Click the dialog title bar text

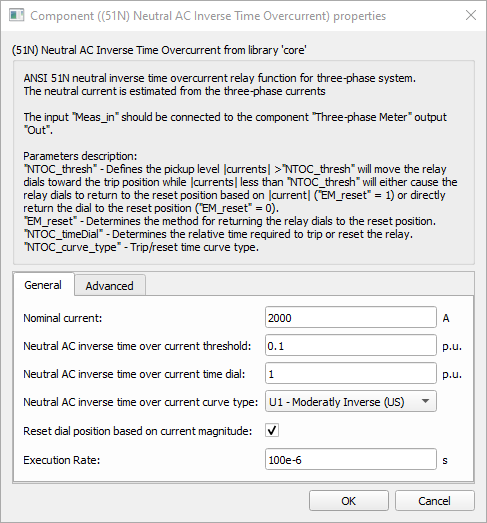point(208,16)
